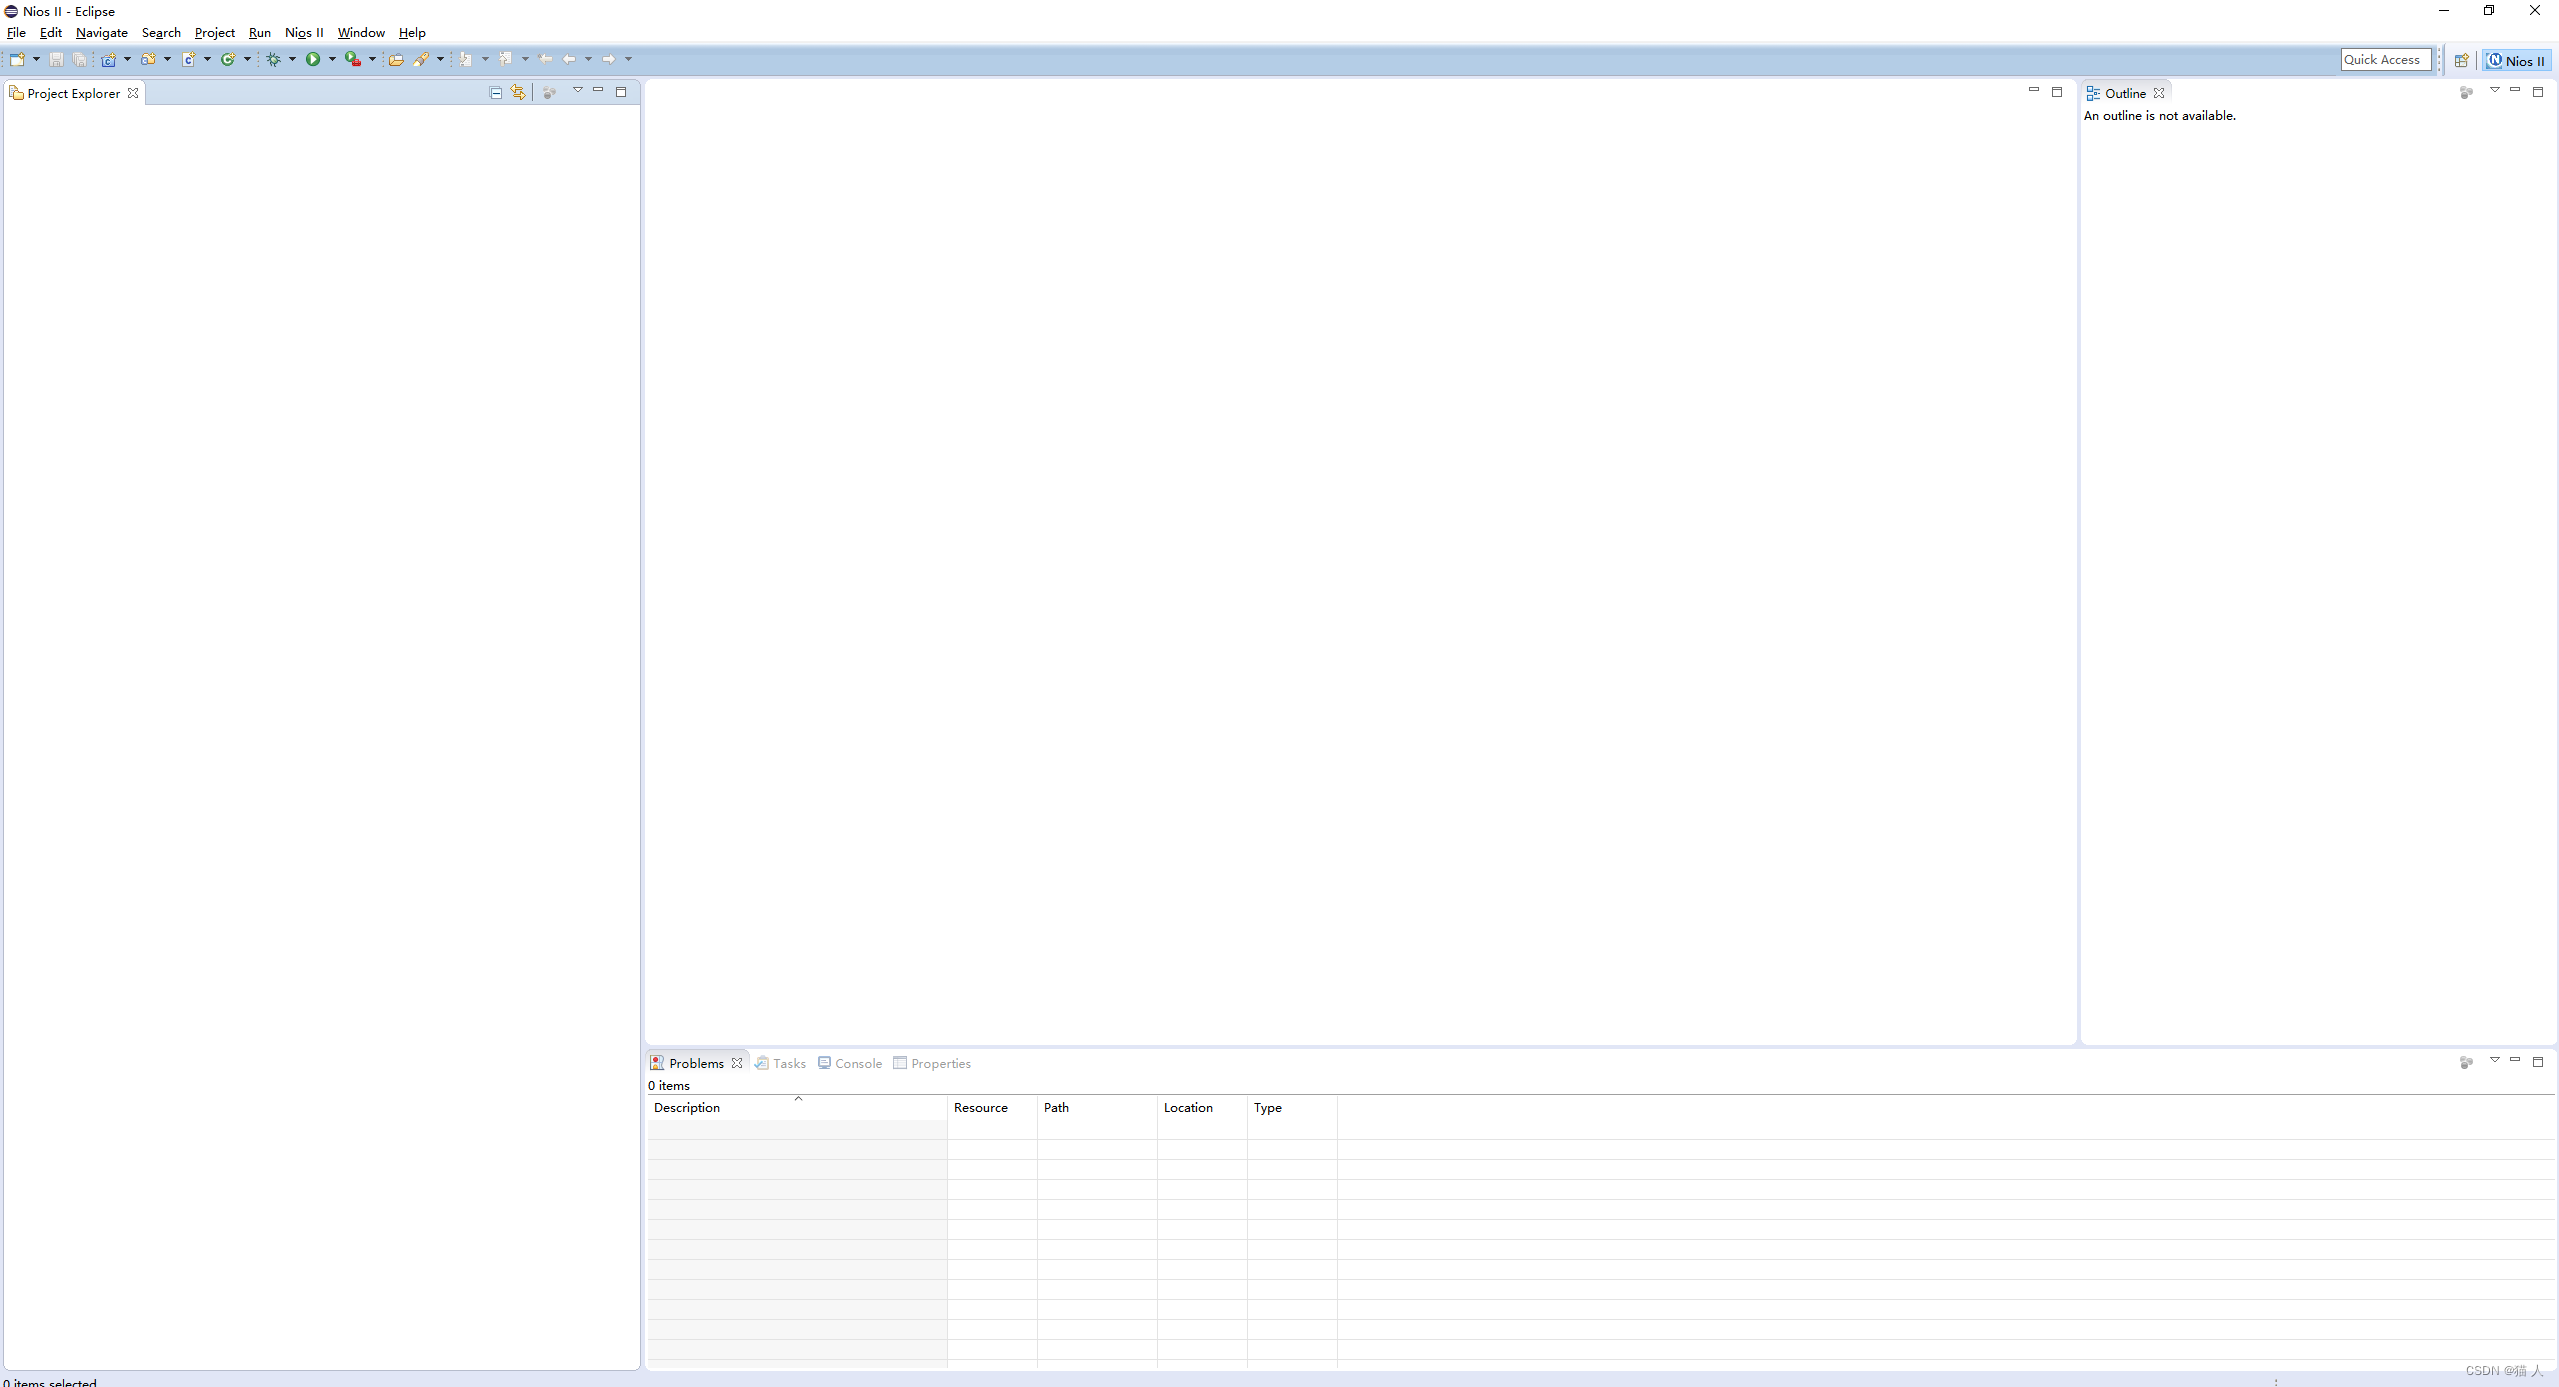This screenshot has height=1387, width=2559.
Task: Click the New wizard toolbar icon
Action: 17,60
